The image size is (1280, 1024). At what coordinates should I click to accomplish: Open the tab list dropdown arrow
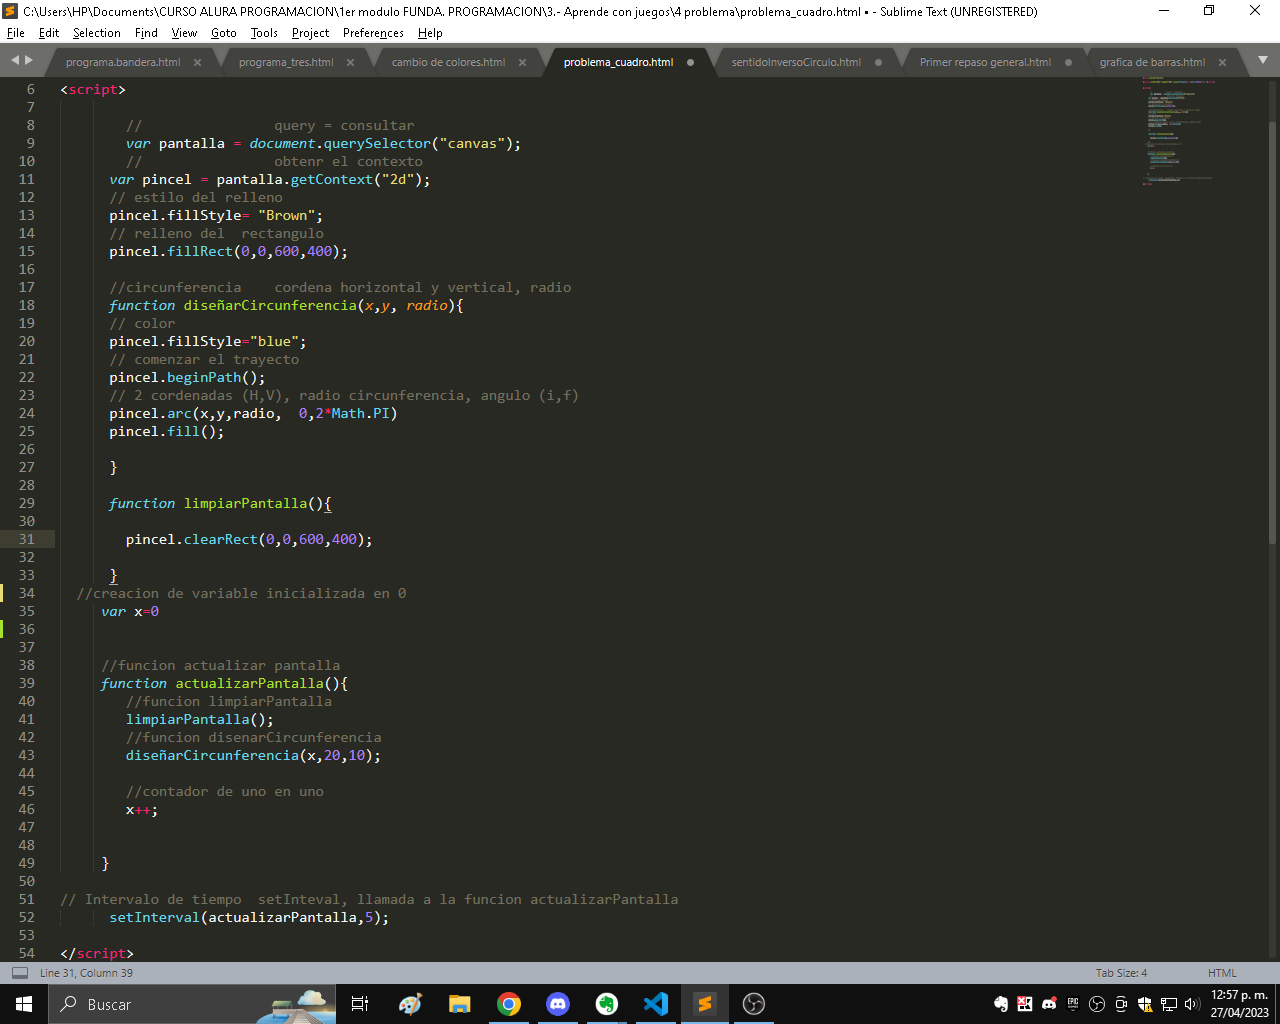tap(1262, 60)
